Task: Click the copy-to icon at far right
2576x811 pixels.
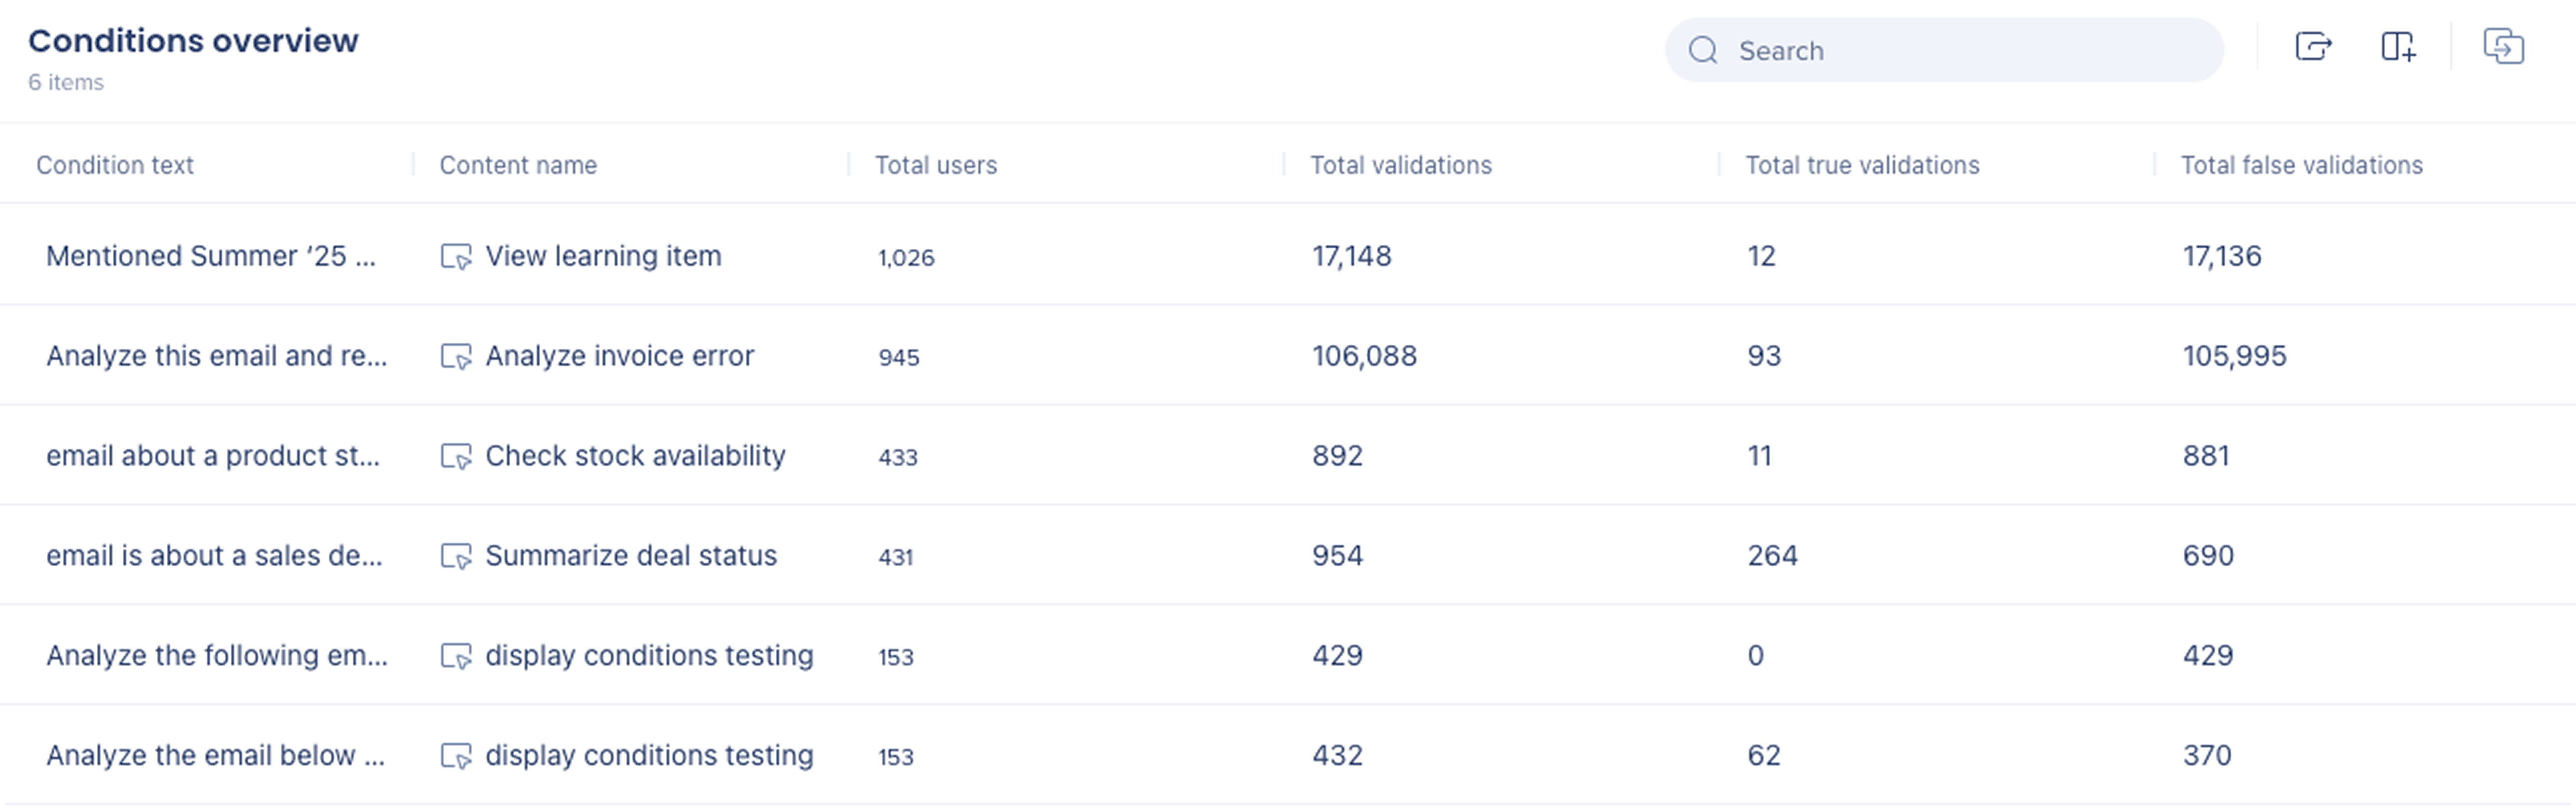Action: 2503,47
